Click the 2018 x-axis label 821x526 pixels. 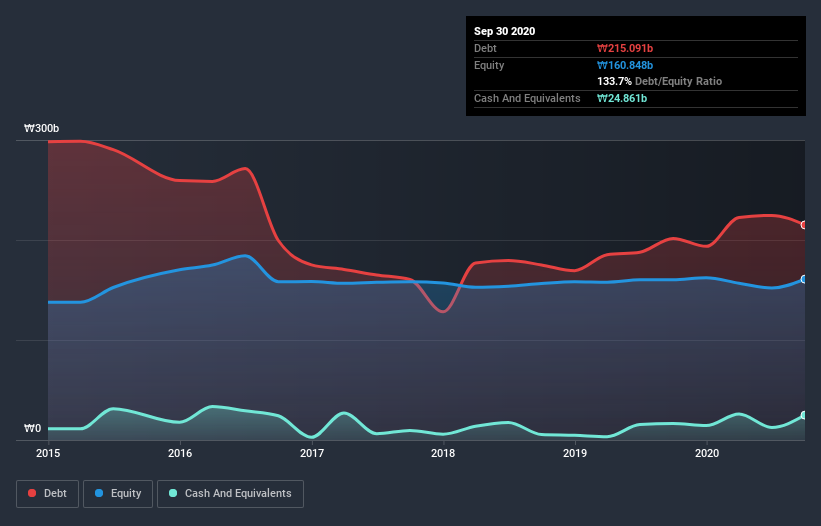[x=443, y=453]
